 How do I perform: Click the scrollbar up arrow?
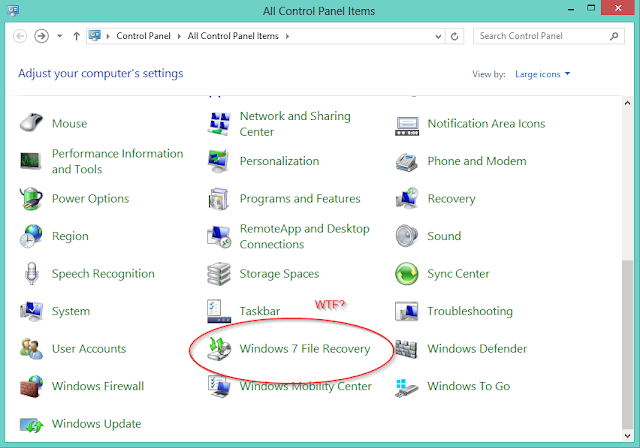[627, 103]
